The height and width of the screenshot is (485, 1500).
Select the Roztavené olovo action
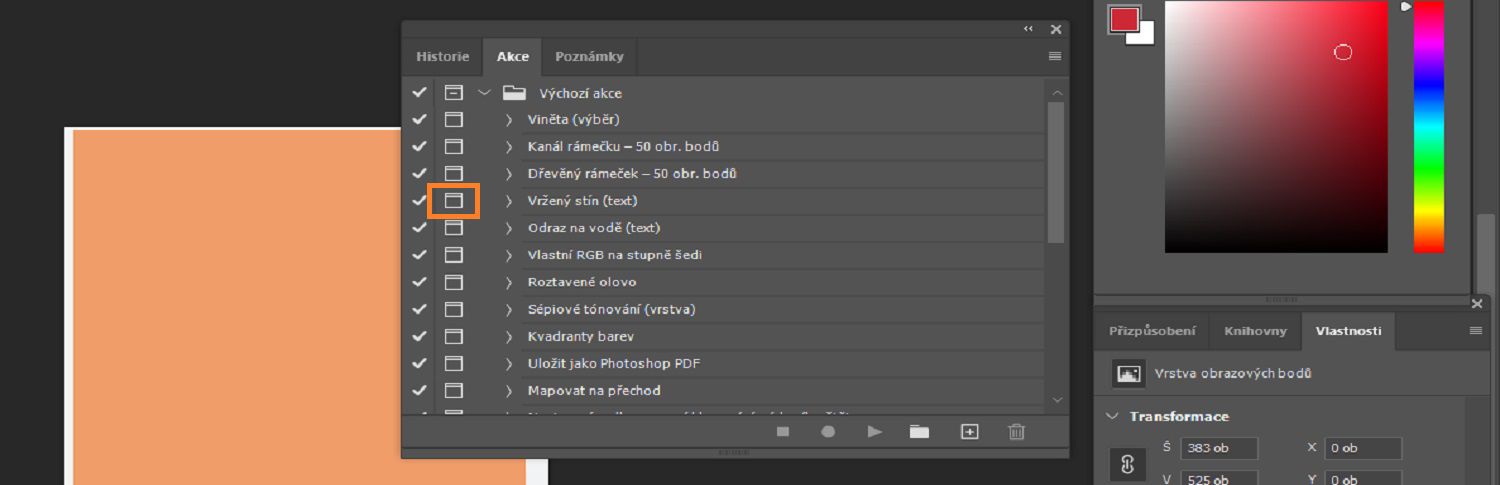(582, 282)
